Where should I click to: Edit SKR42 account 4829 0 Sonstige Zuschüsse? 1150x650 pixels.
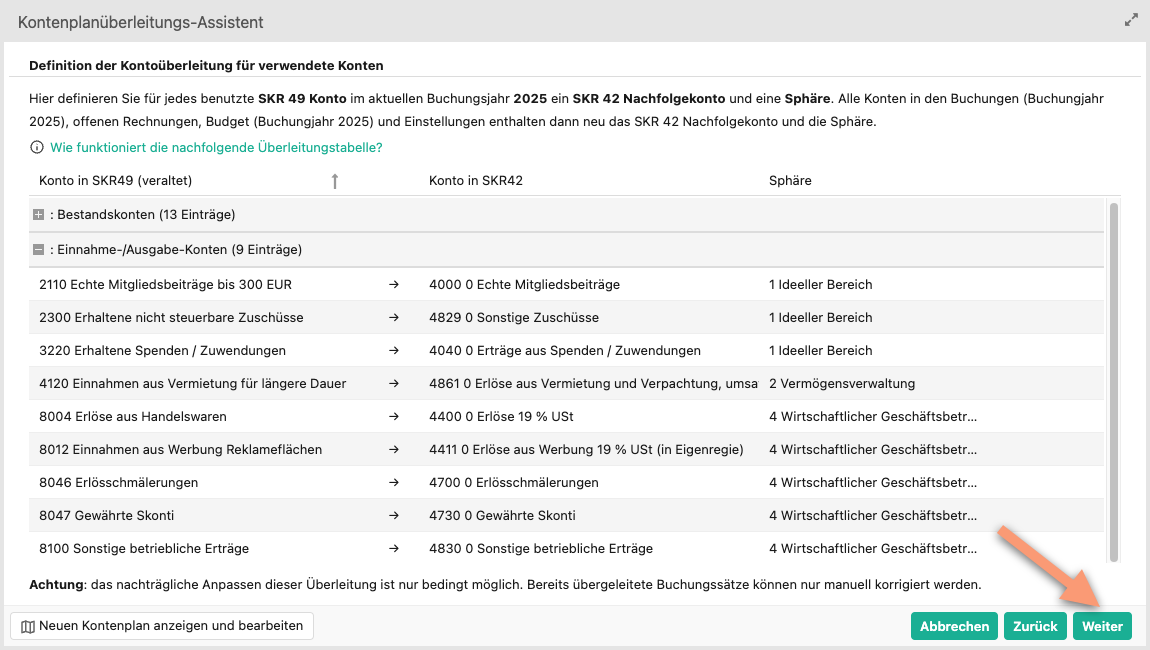pyautogui.click(x=514, y=318)
